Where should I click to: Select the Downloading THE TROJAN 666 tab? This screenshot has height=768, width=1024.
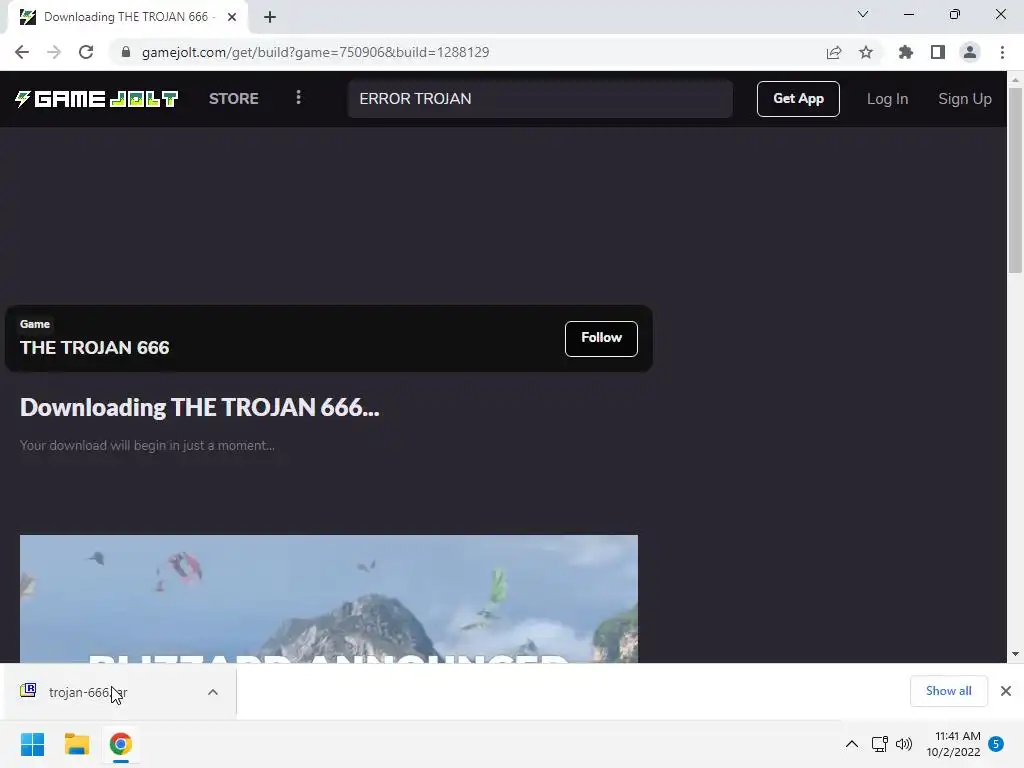tap(126, 17)
